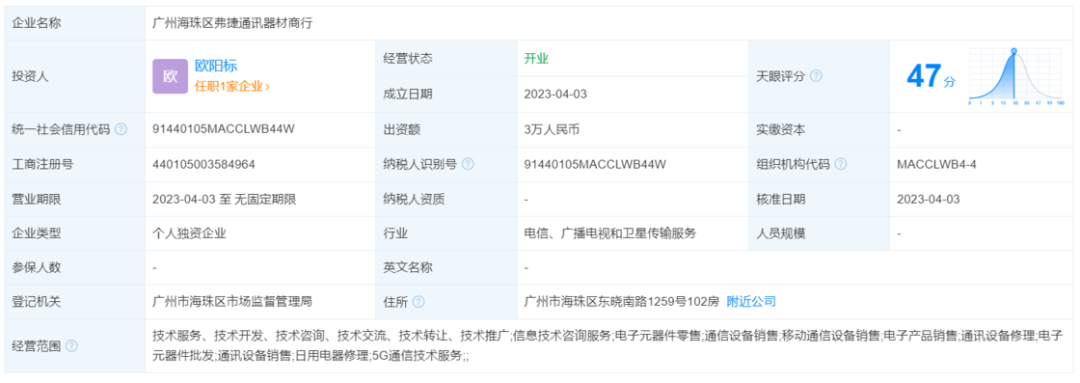
Task: Click the 企业类型 label
Action: [x=37, y=234]
